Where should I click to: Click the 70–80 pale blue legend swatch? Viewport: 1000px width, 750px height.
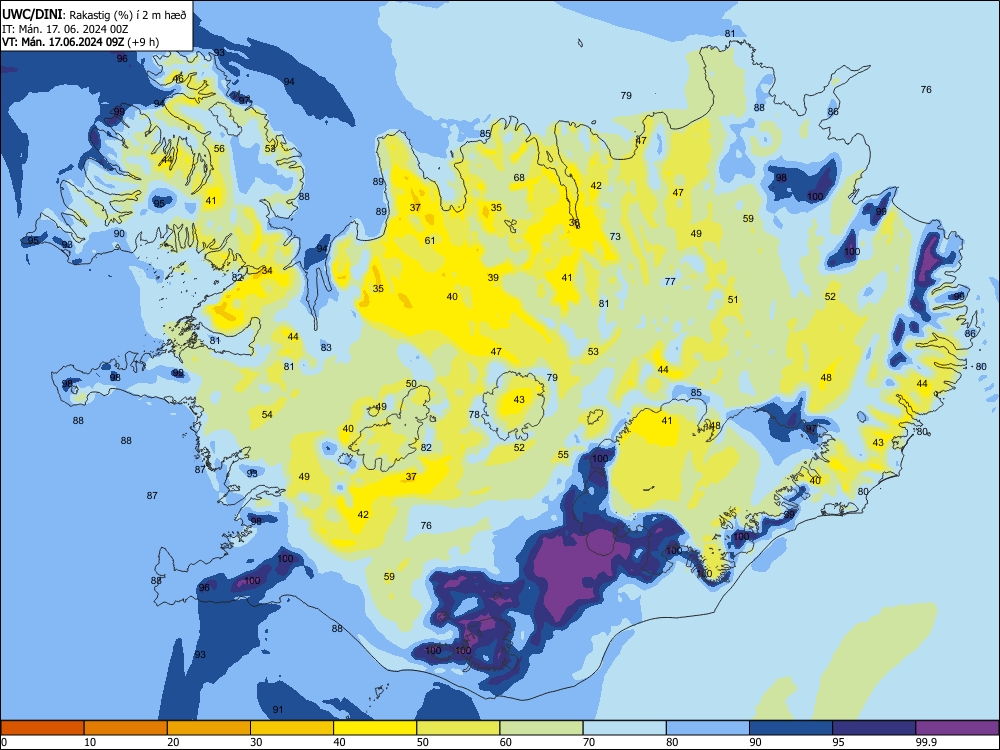624,728
